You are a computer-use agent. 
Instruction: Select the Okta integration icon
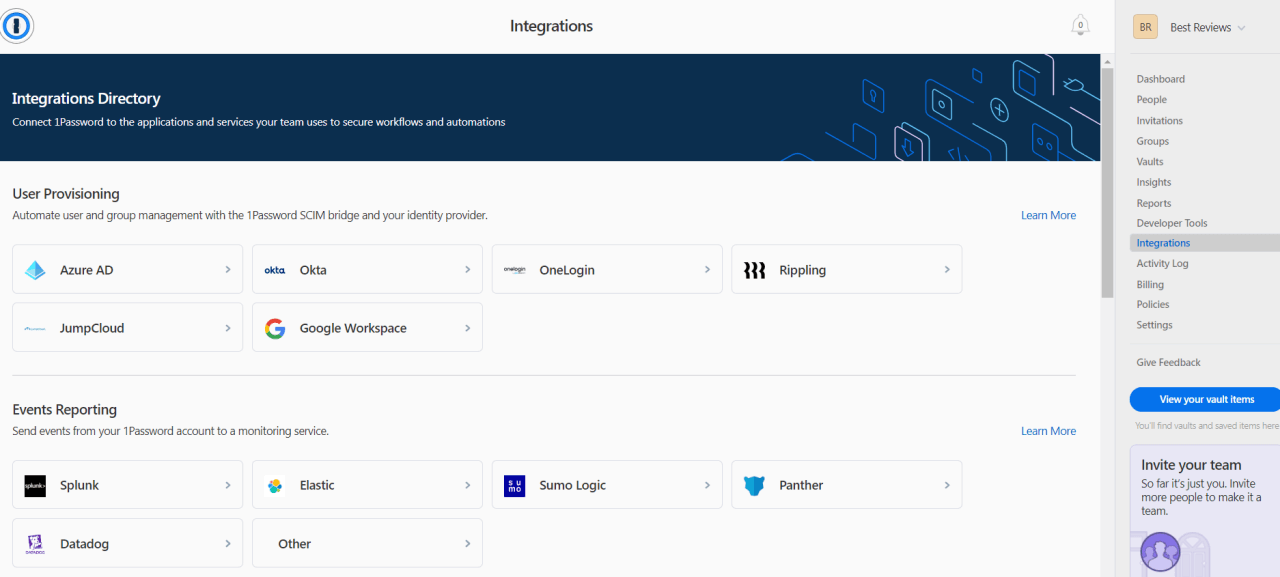point(274,269)
